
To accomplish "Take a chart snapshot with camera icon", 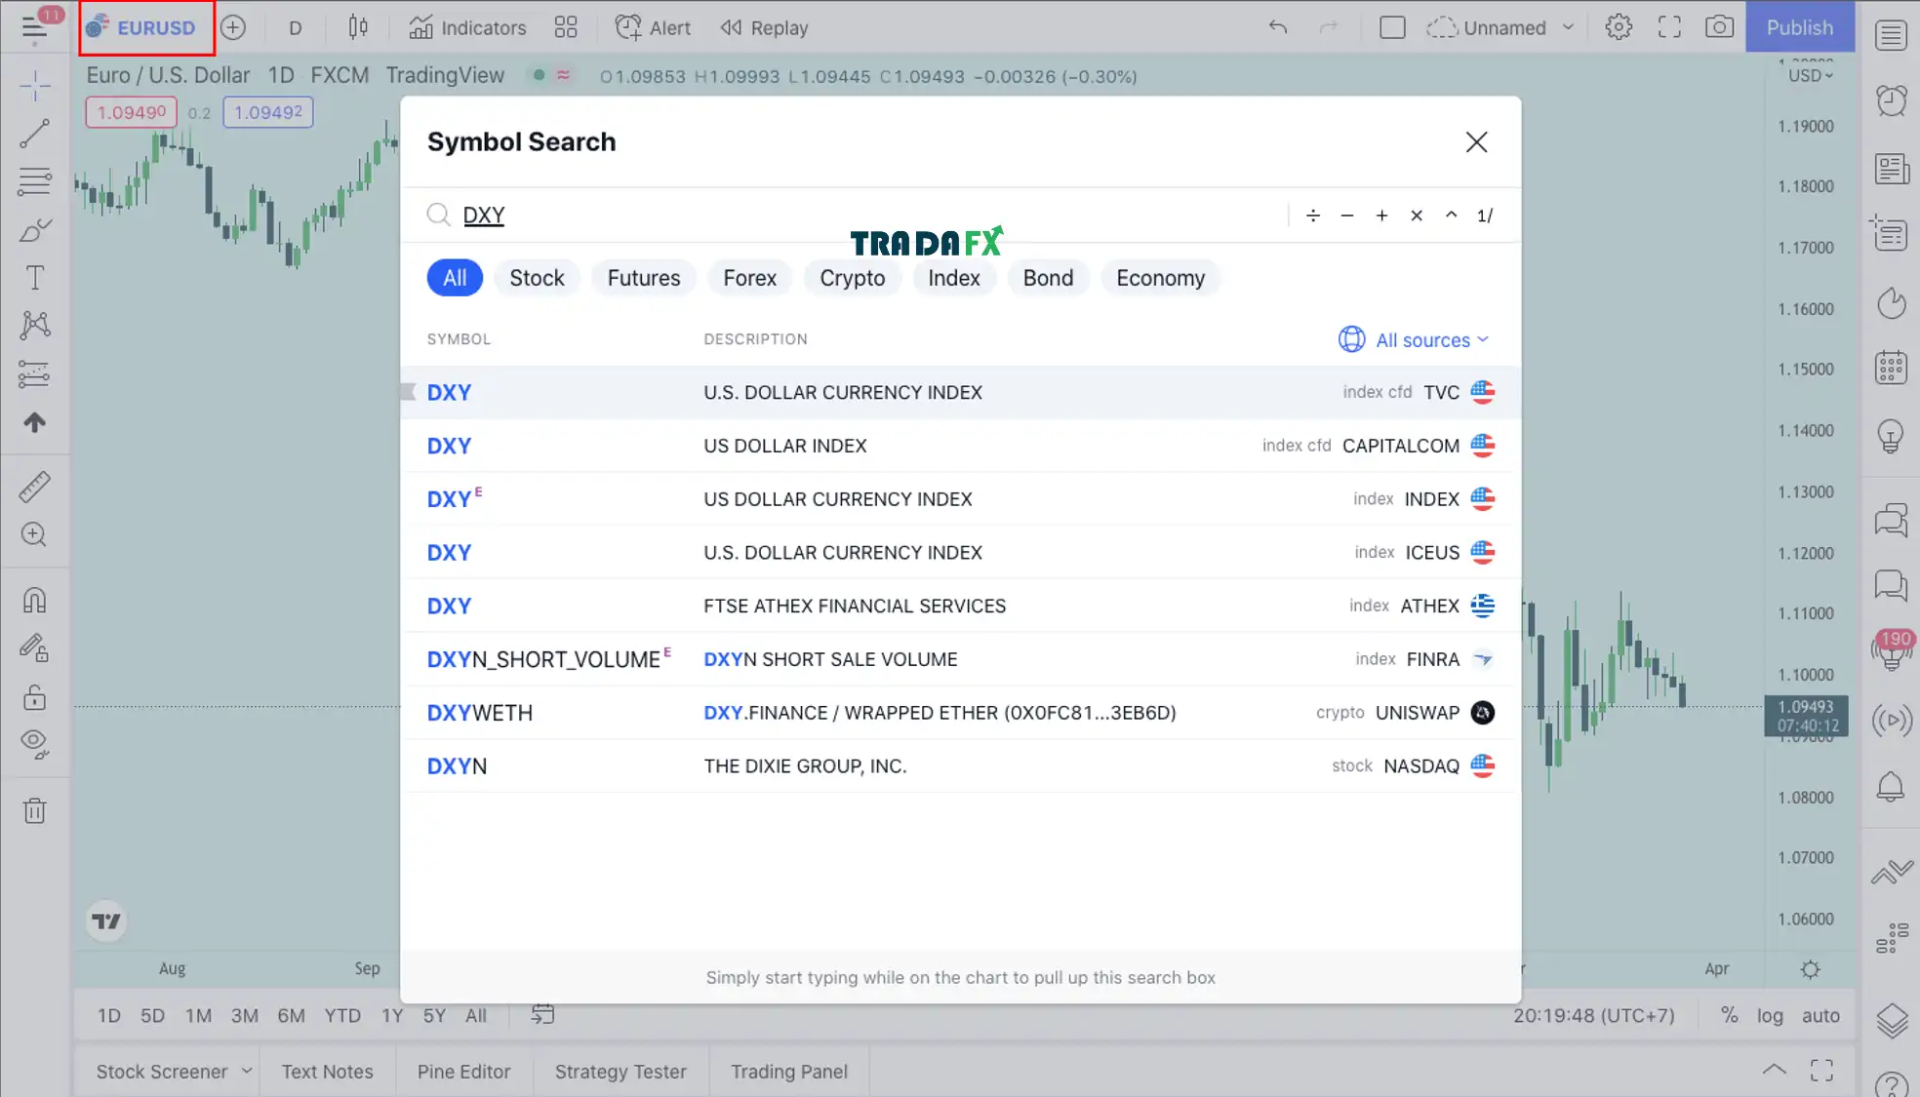I will 1719,28.
